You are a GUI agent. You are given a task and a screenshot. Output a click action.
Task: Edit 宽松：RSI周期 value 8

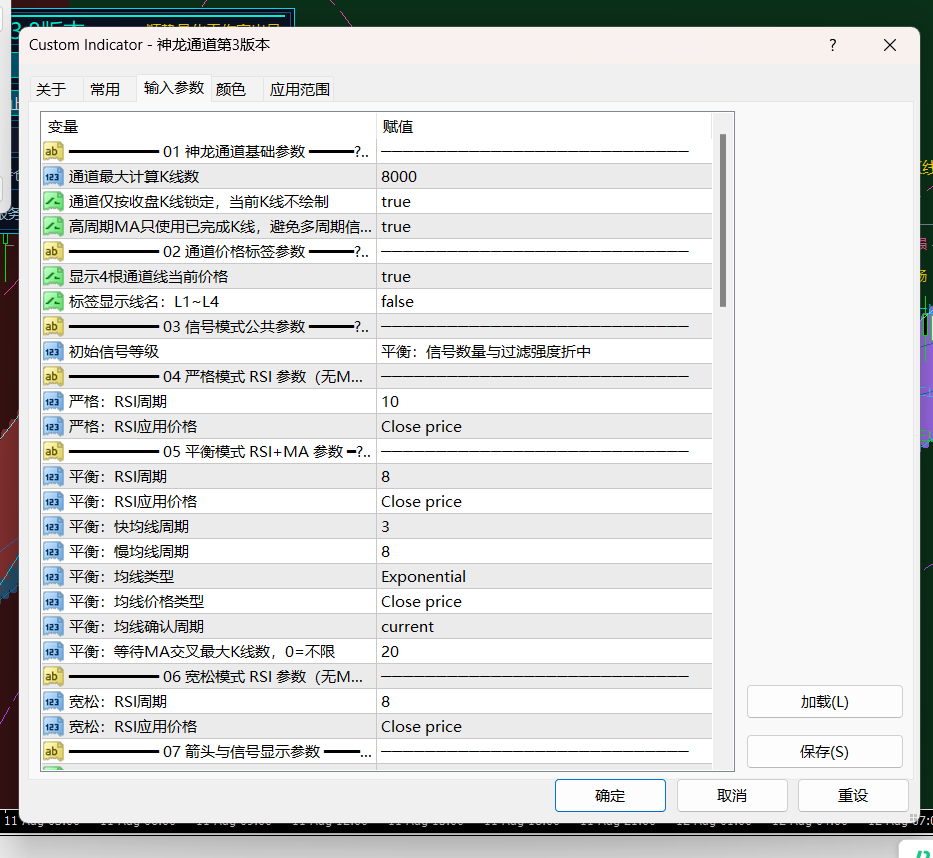544,702
